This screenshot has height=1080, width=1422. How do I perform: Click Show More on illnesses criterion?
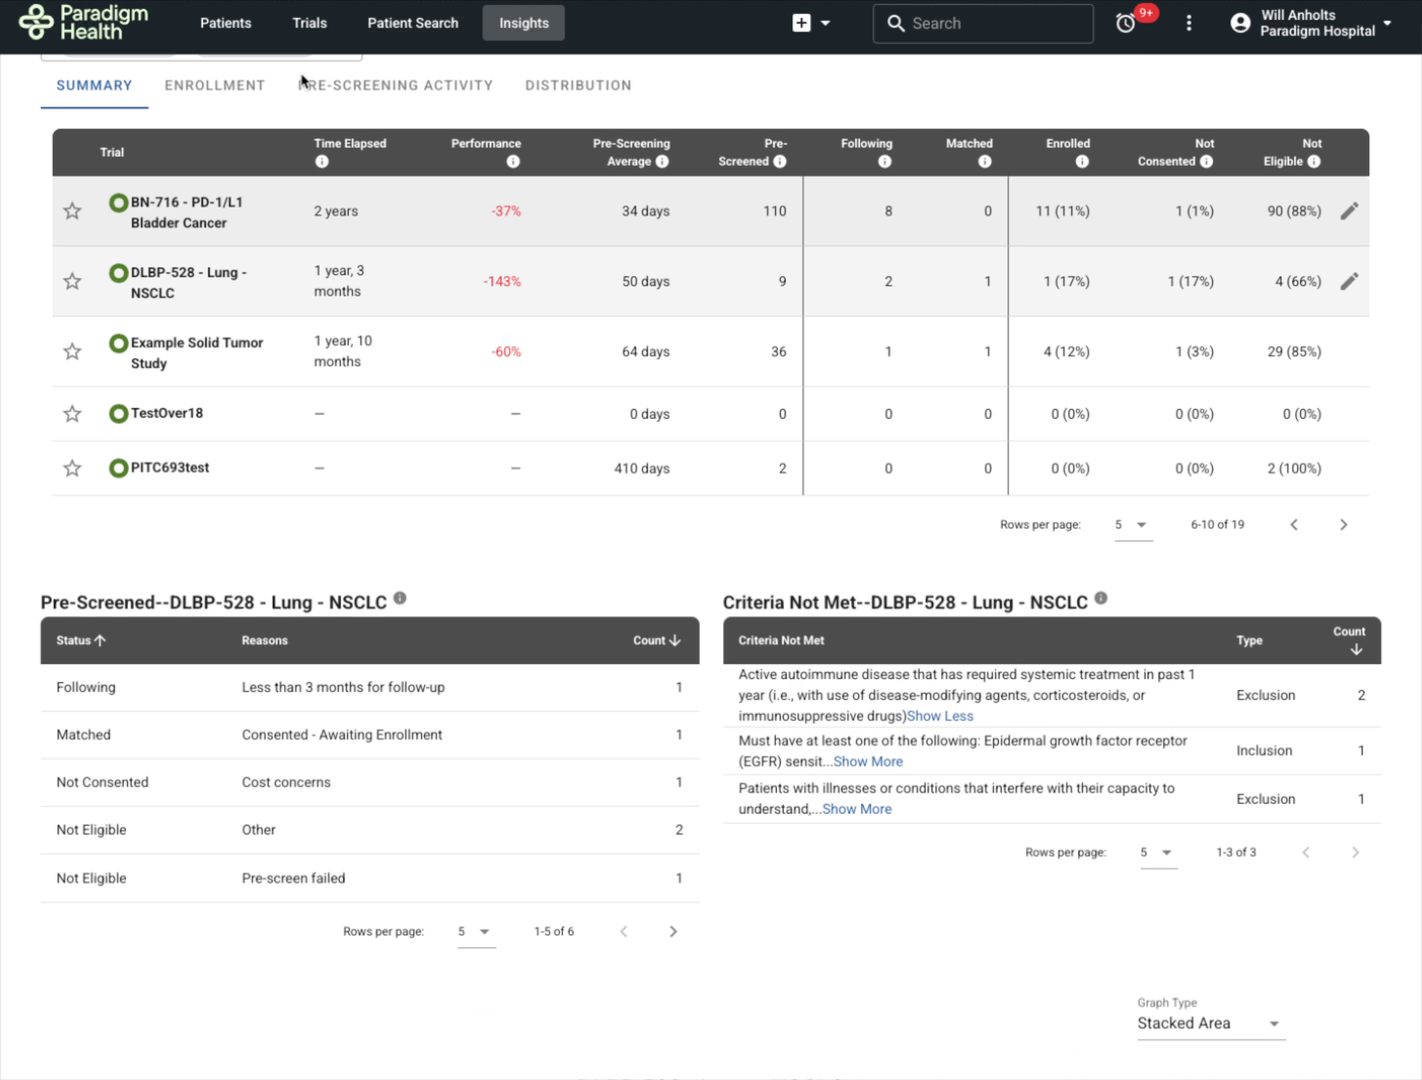tap(857, 809)
